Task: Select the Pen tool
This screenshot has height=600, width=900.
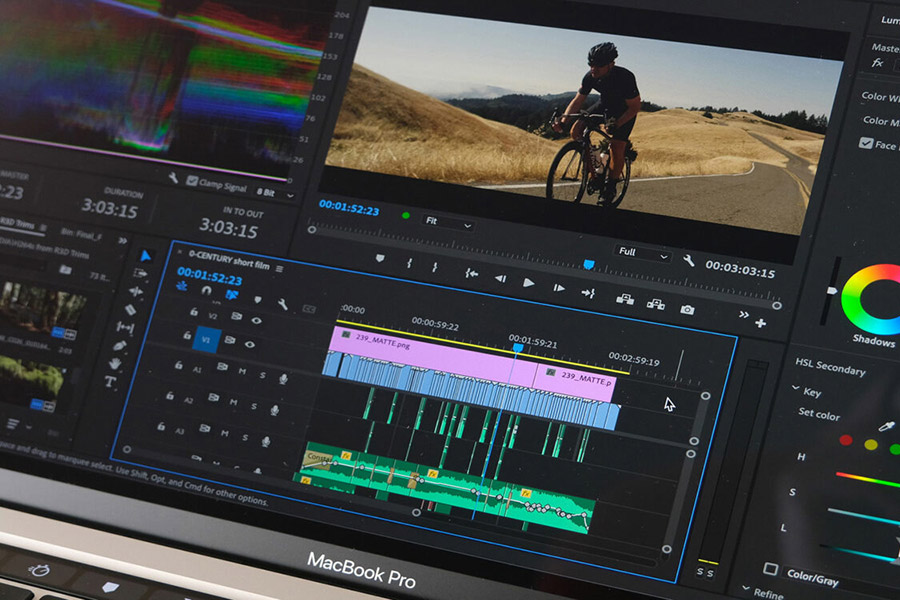Action: click(x=120, y=346)
